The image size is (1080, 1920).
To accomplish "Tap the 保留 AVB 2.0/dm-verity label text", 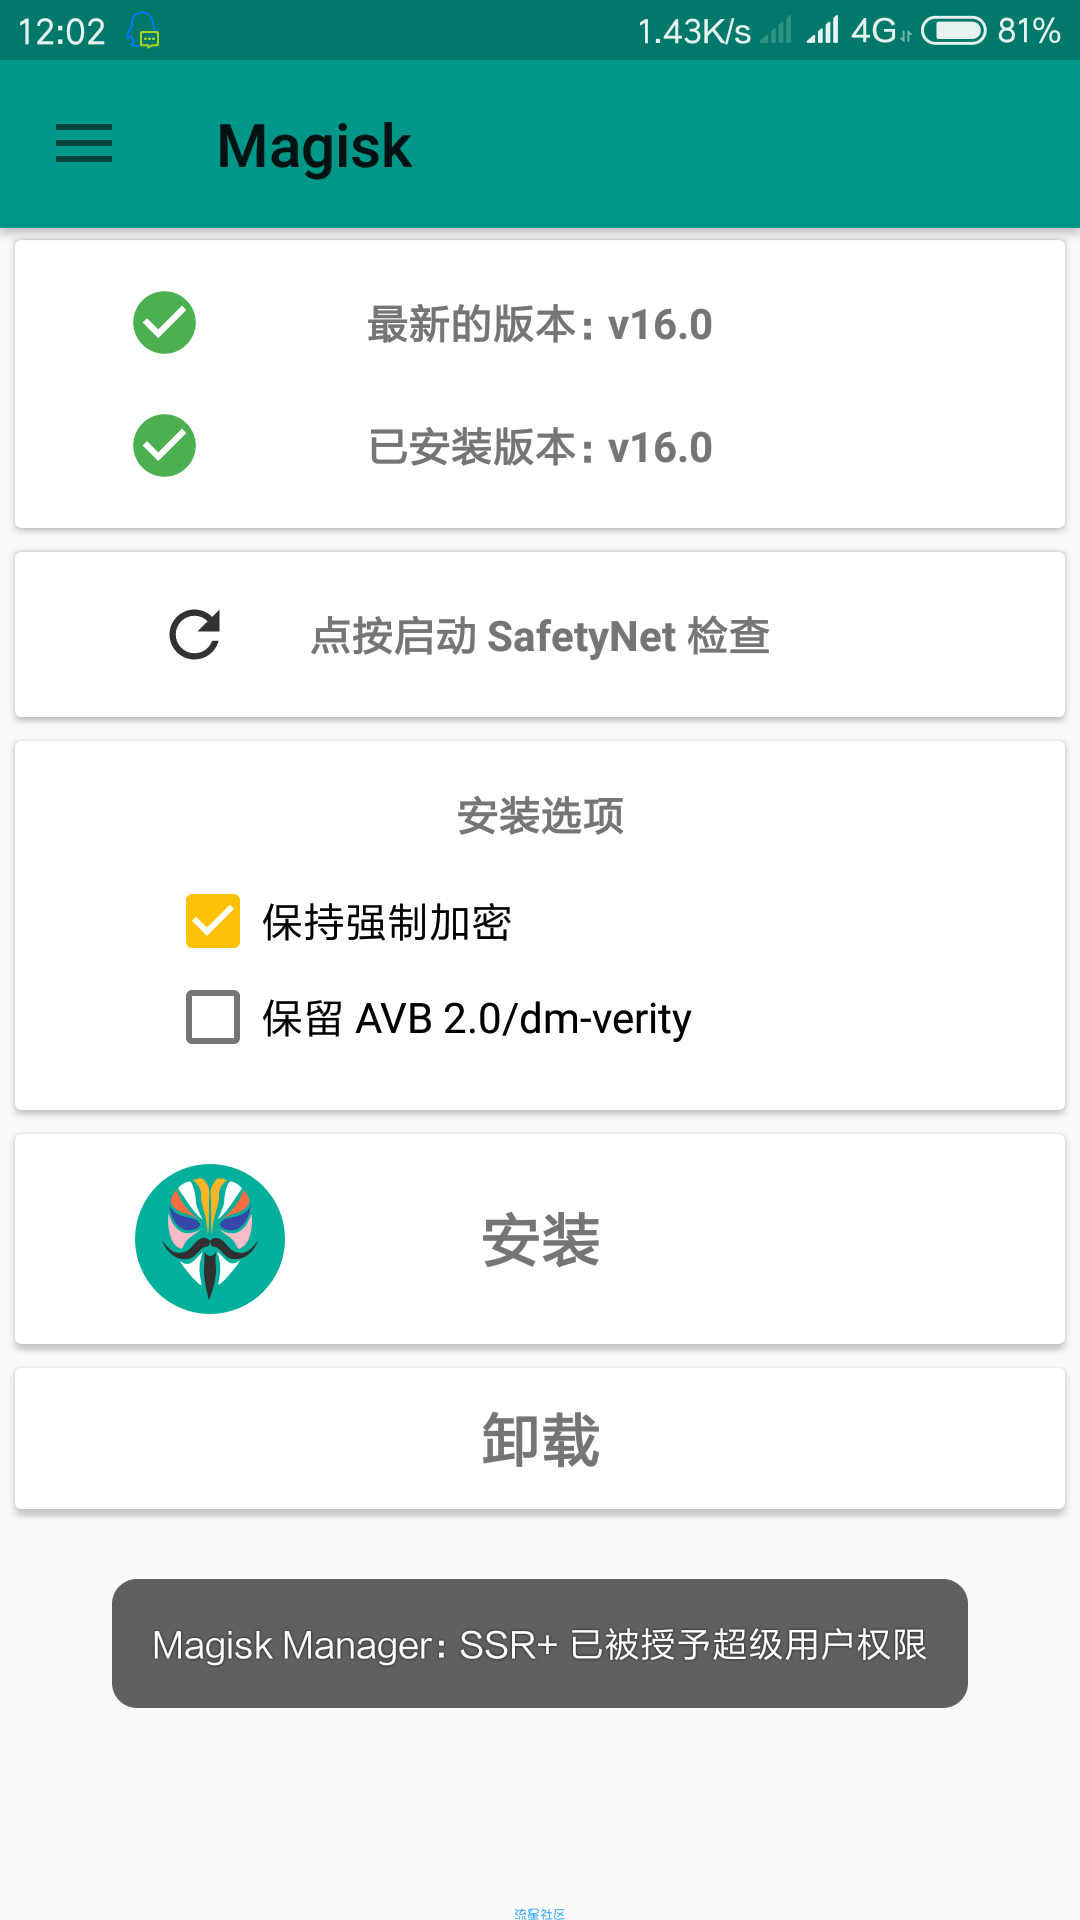I will tap(476, 1019).
